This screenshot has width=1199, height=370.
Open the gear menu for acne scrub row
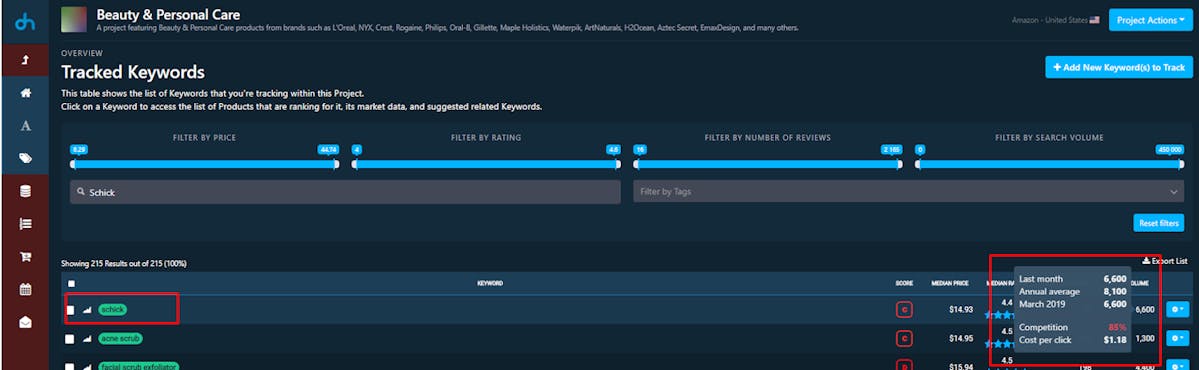point(1178,338)
